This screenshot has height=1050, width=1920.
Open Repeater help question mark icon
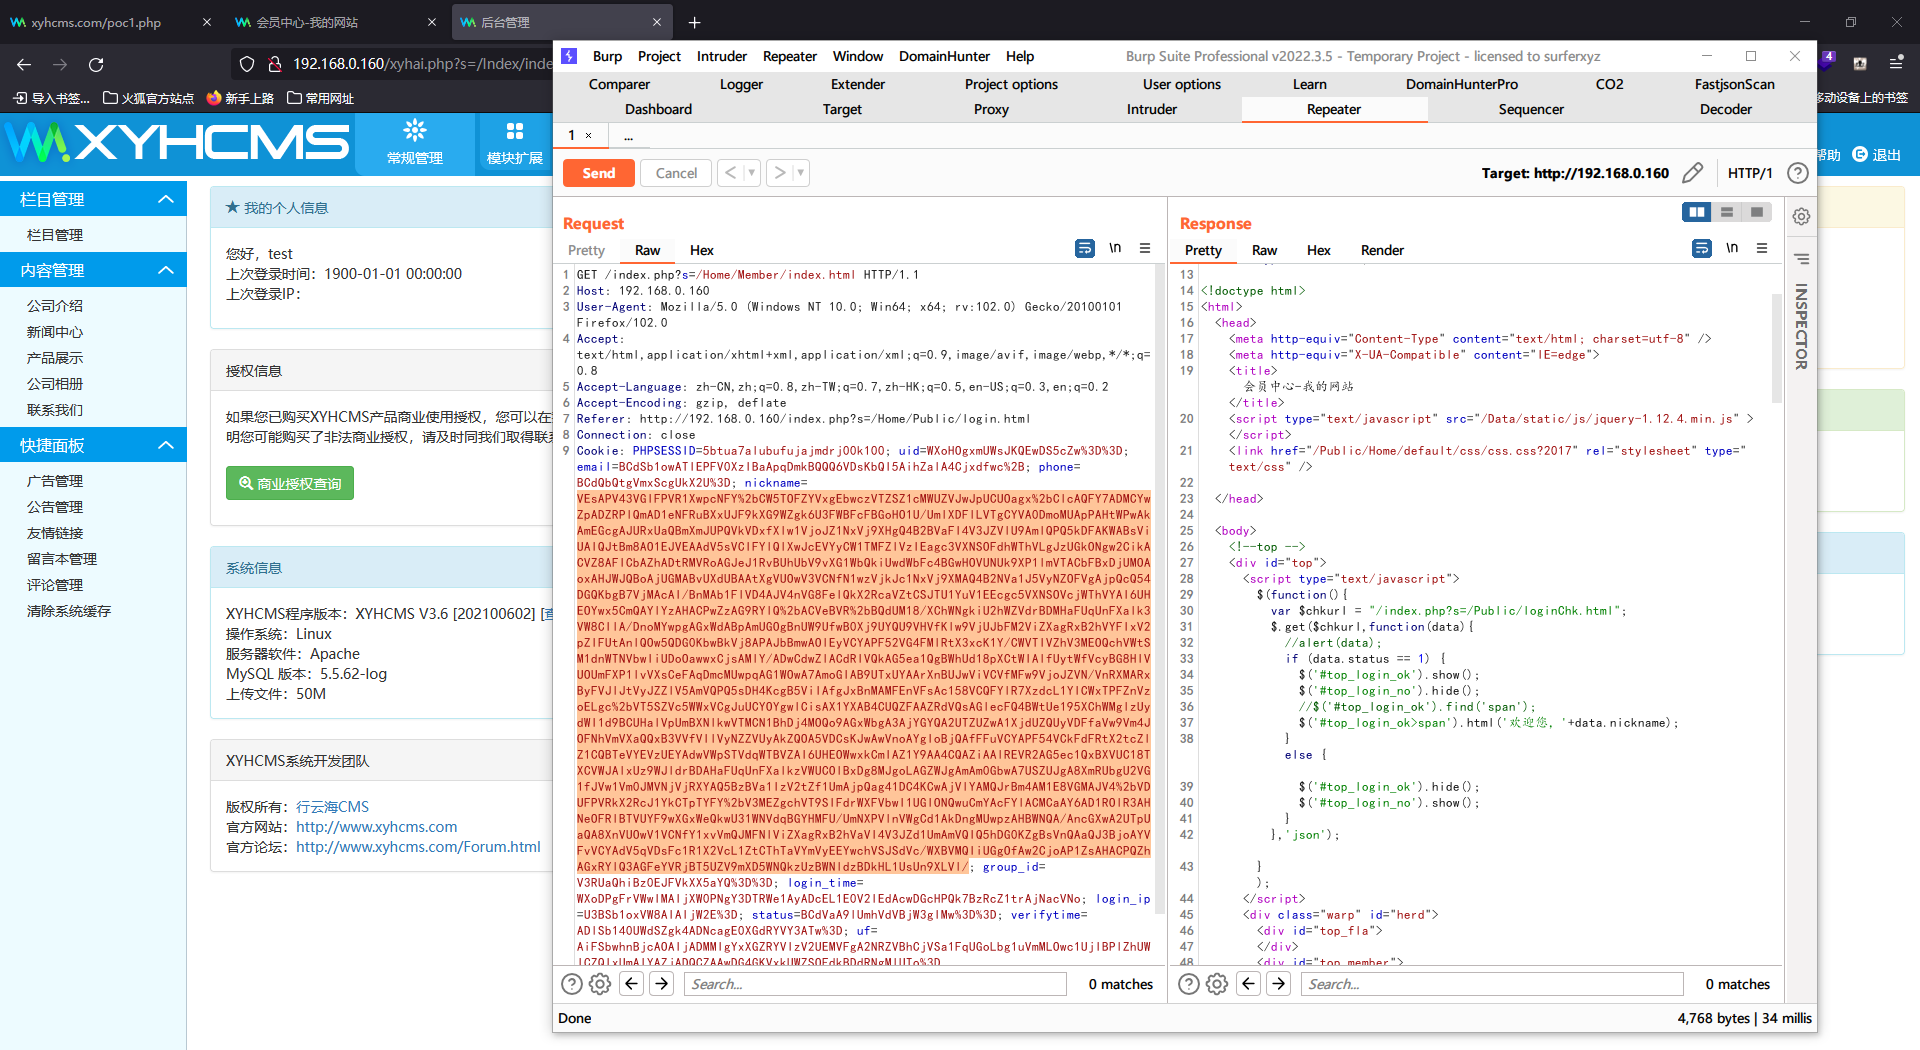(x=1797, y=173)
